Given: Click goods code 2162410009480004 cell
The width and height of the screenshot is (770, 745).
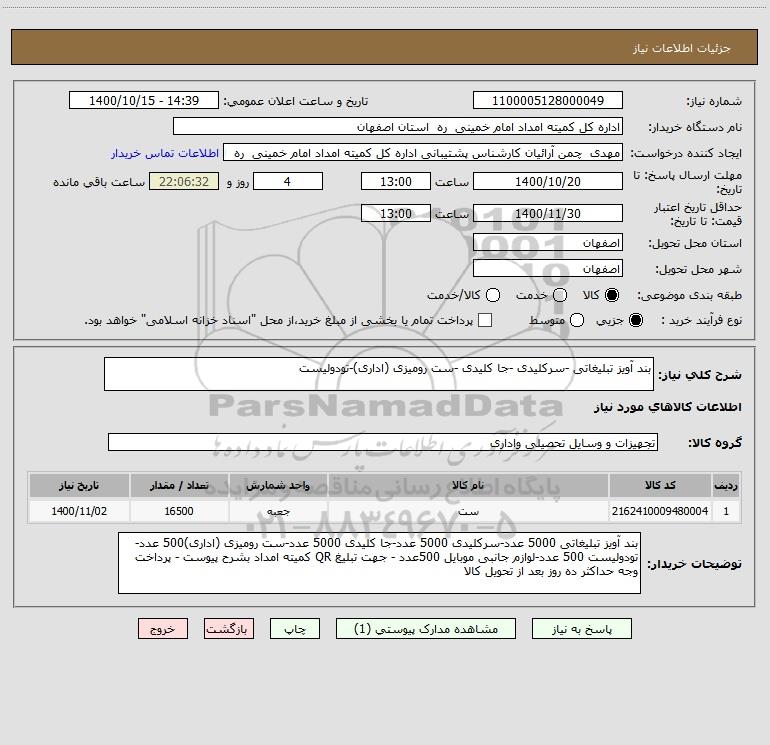Looking at the screenshot, I should 660,511.
